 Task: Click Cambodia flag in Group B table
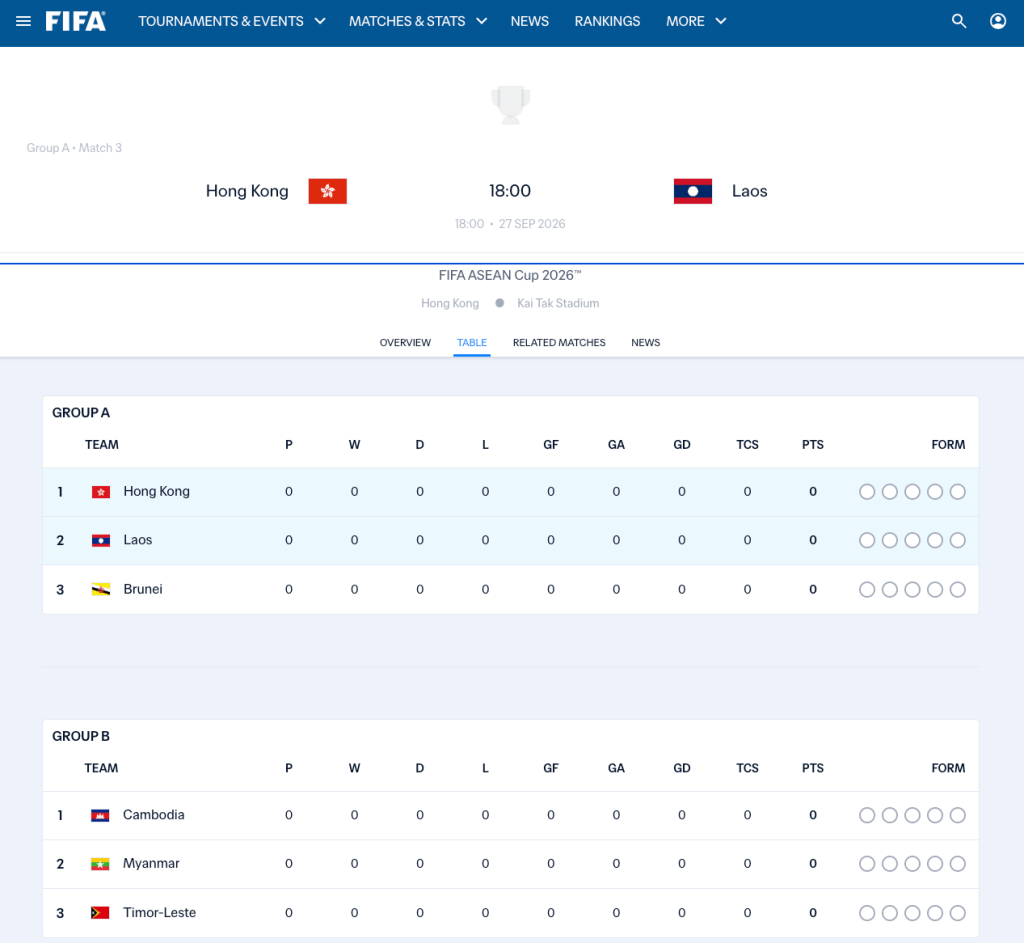pos(100,815)
